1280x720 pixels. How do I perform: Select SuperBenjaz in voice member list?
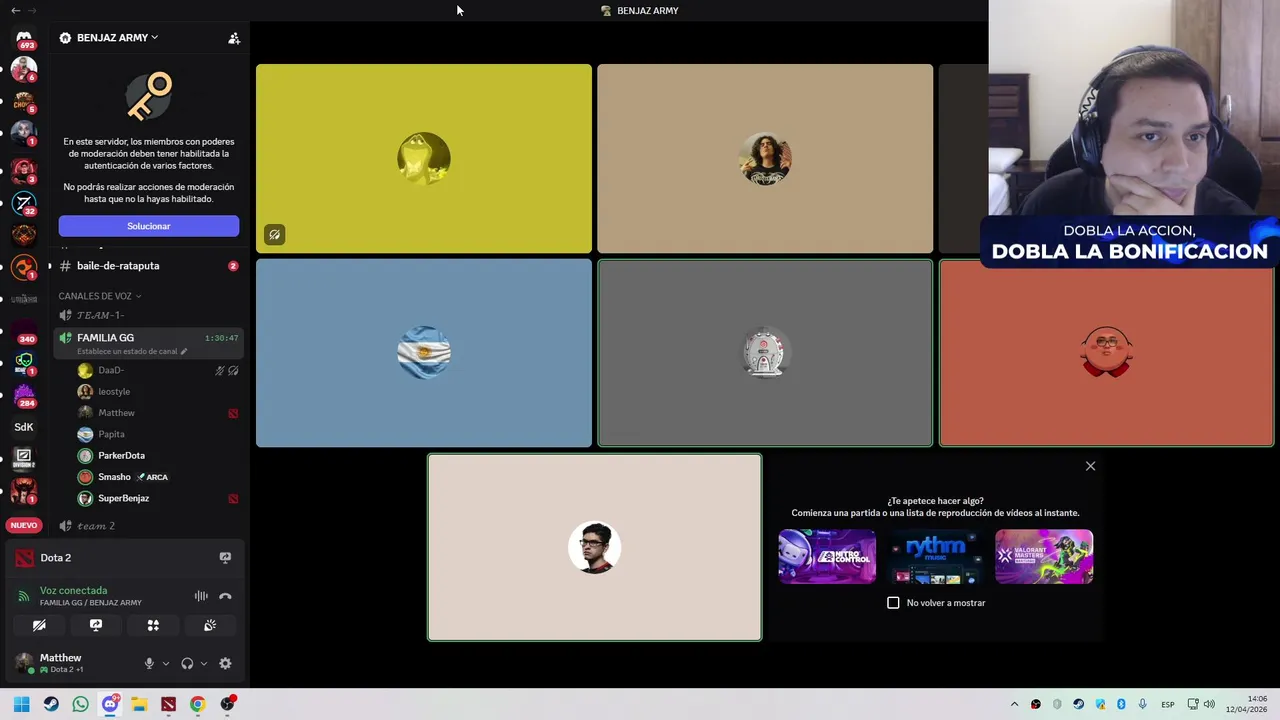point(158,498)
